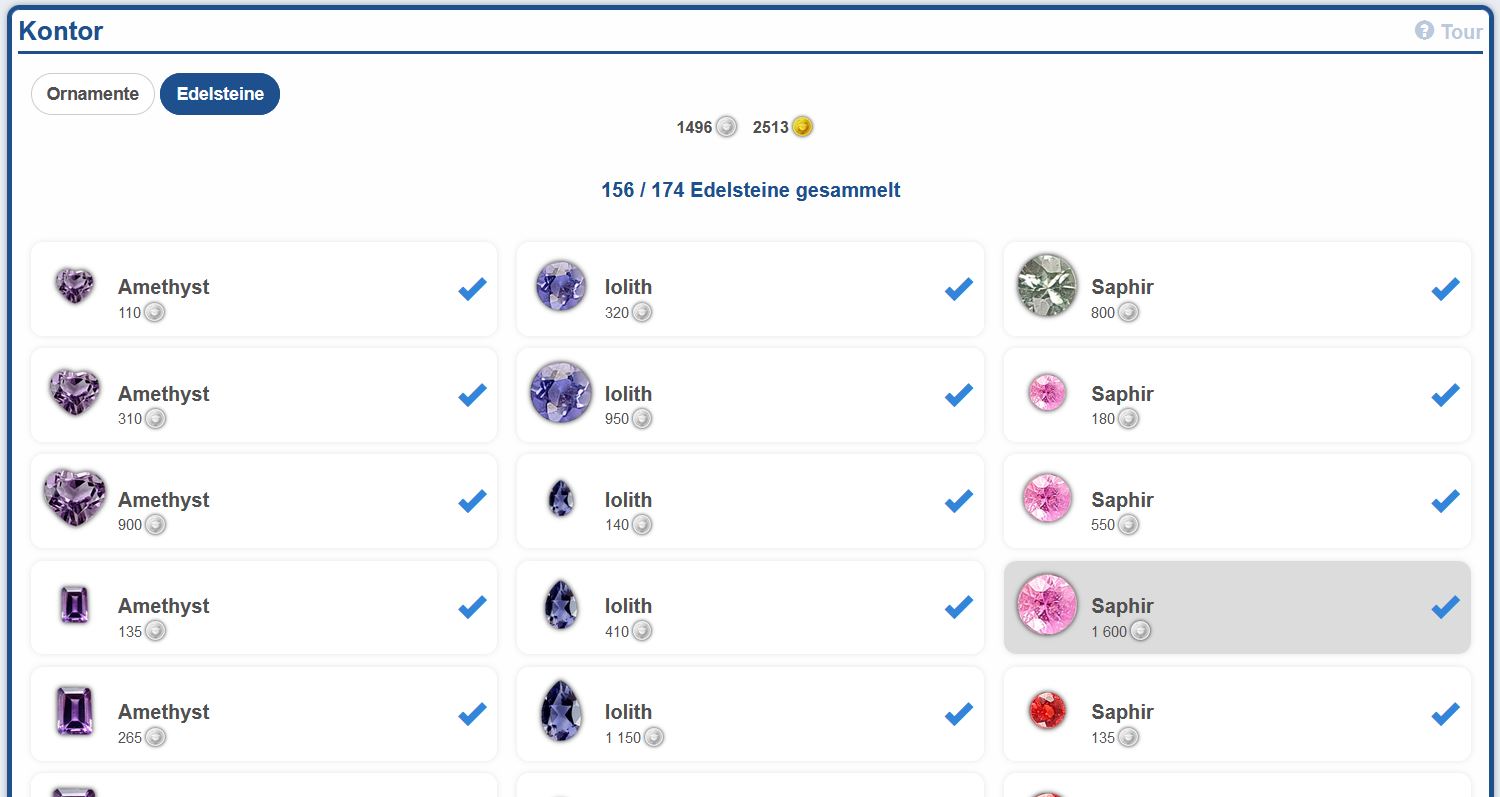Click the large heart Amethyst gem priced 900
This screenshot has height=797, width=1500.
[x=74, y=498]
